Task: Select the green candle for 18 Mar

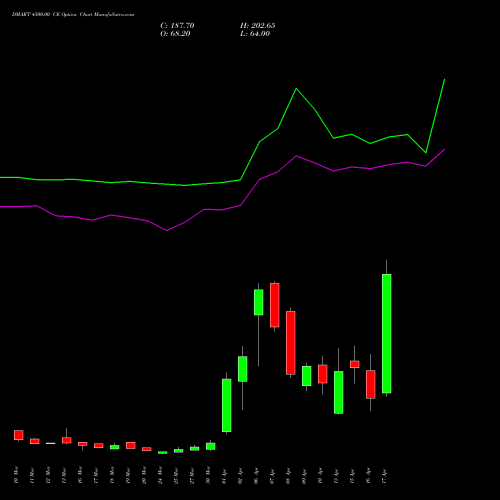Action: point(115,447)
